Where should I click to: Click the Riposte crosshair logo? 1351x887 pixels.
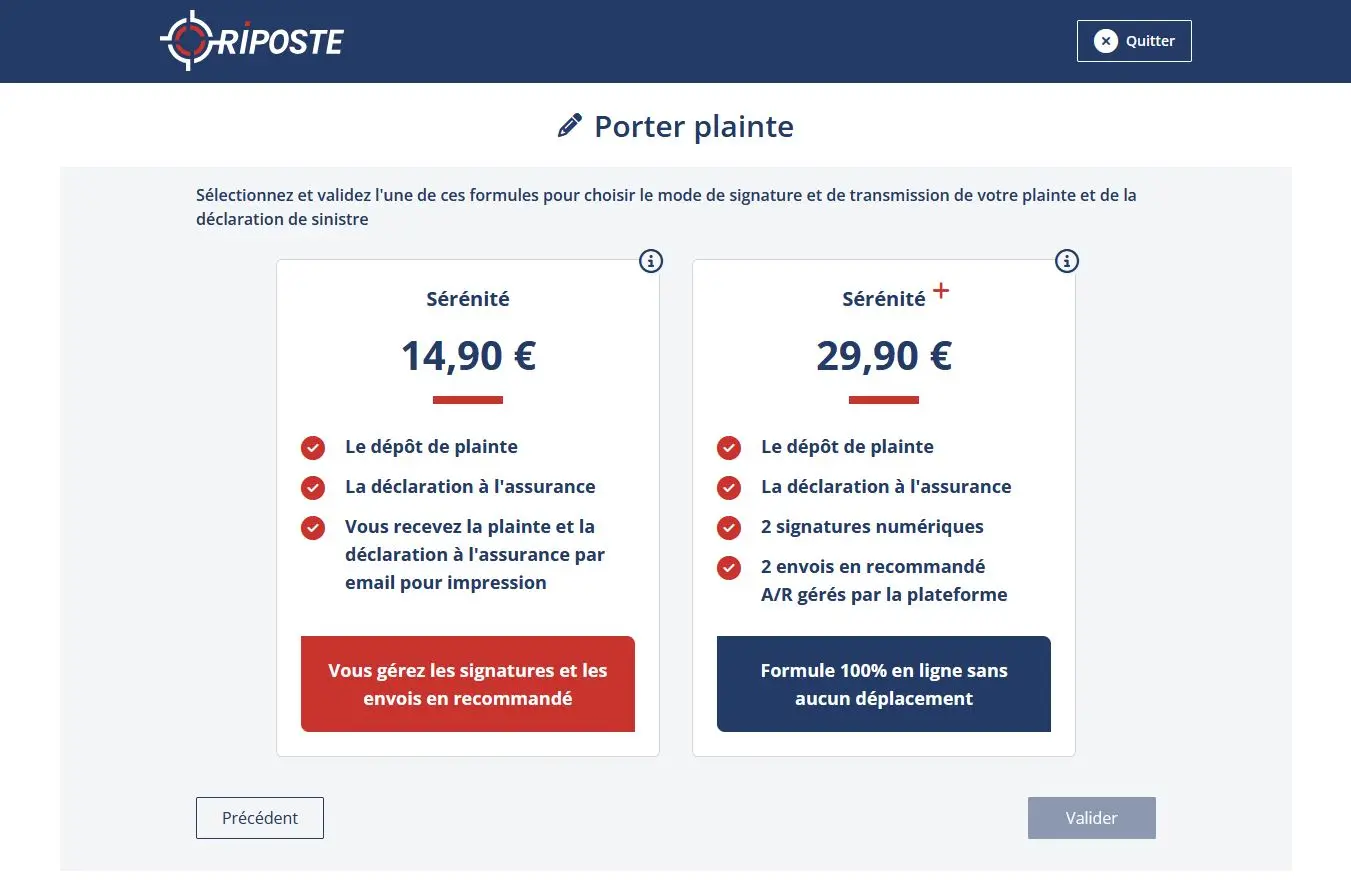click(x=187, y=41)
